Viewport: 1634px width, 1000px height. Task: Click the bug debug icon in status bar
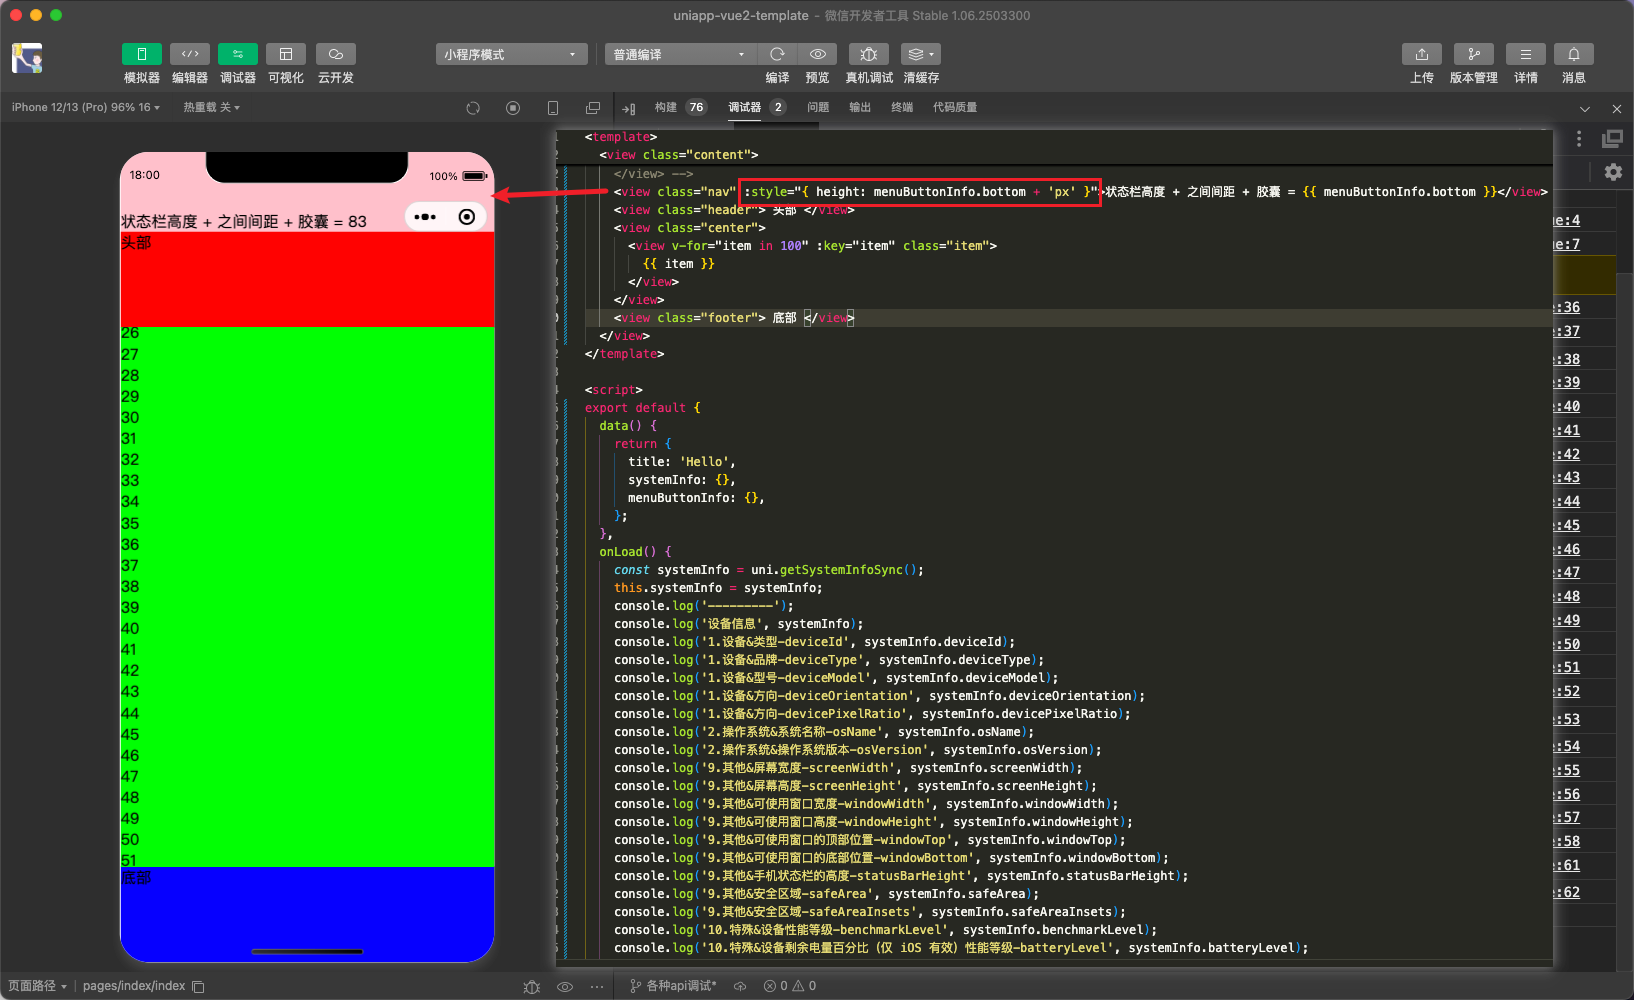click(531, 987)
